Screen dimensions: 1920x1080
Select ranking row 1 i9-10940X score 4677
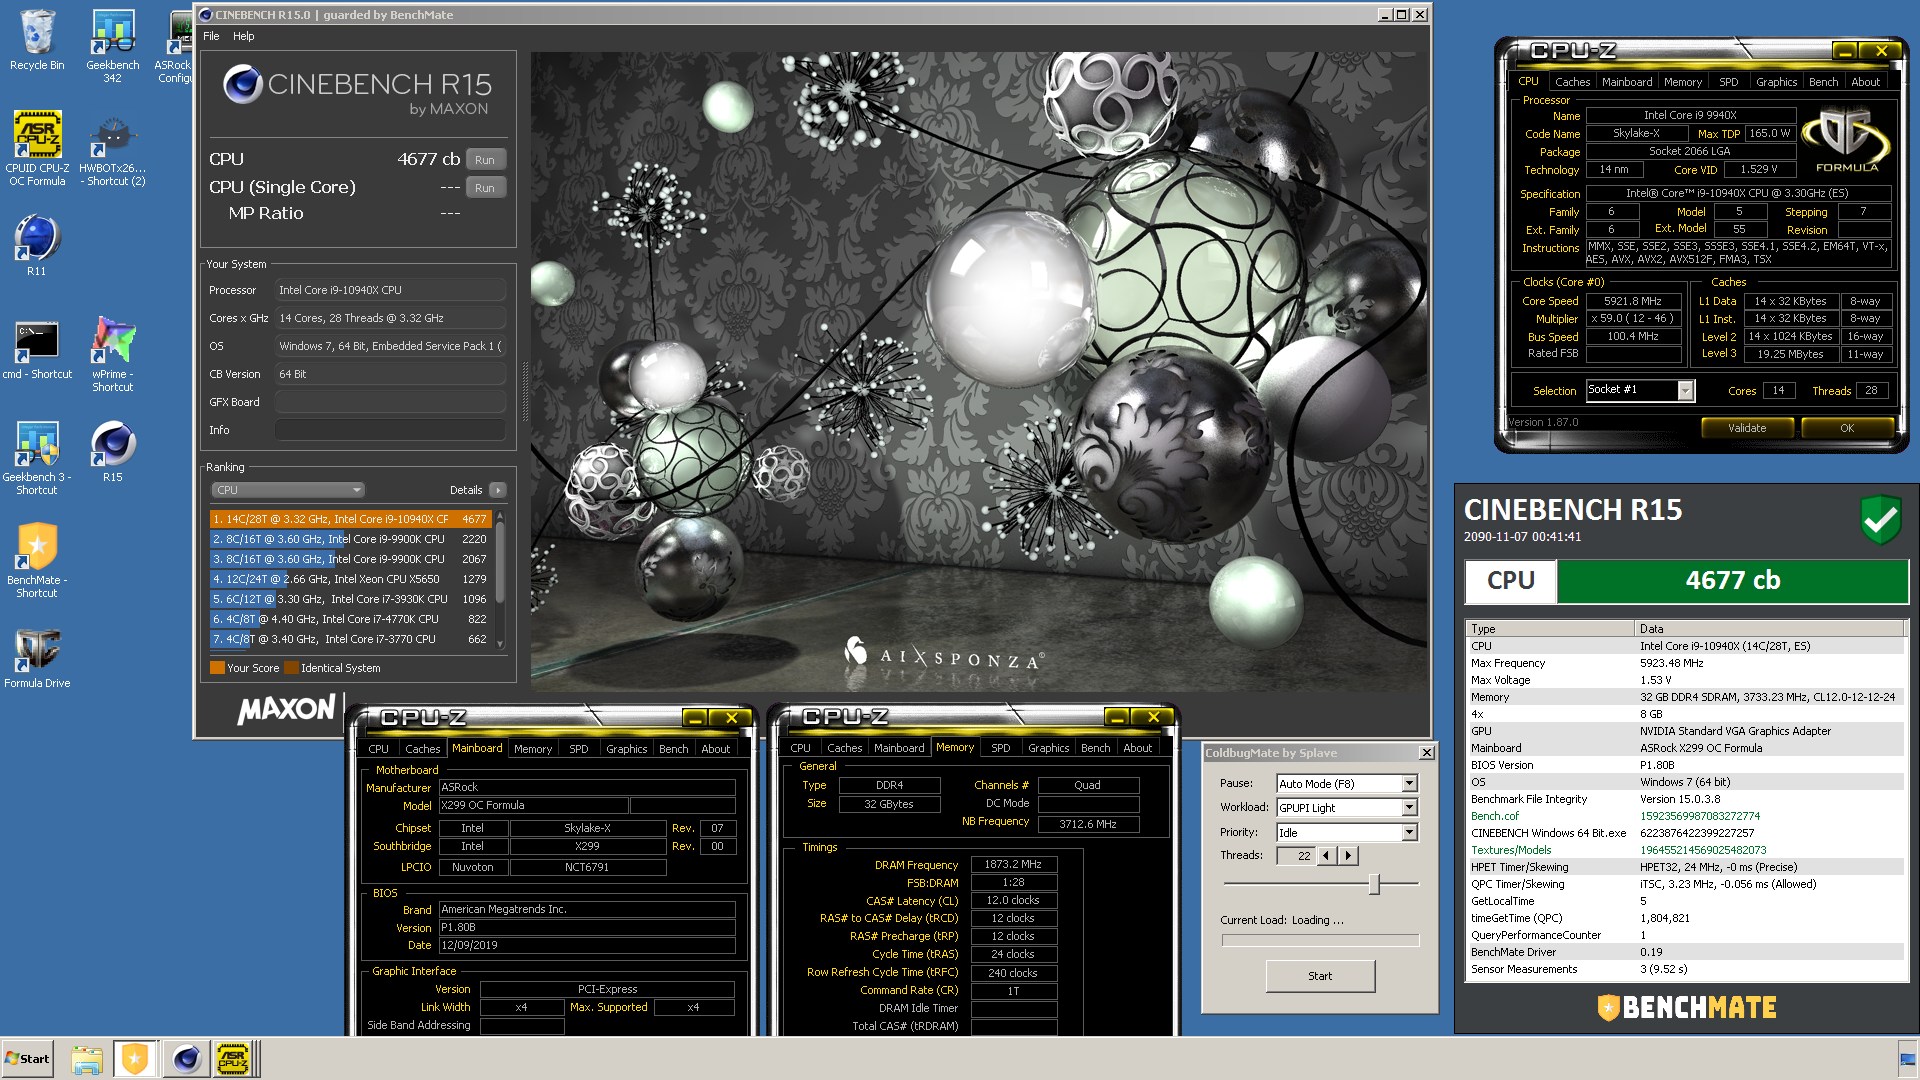point(350,519)
